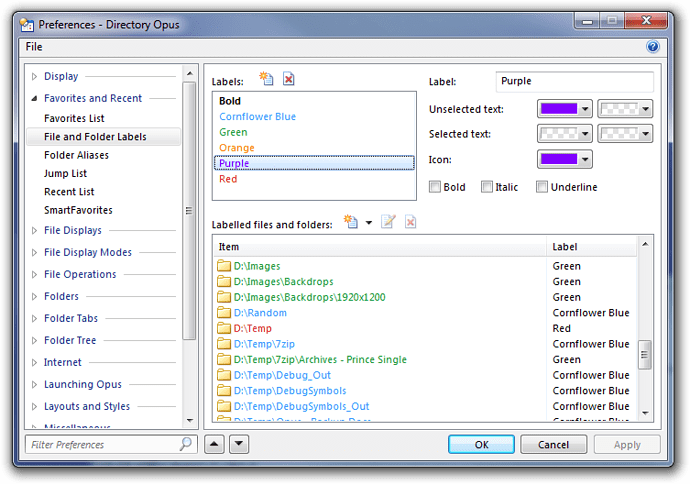This screenshot has width=690, height=484.
Task: Open the Folder Aliases page
Action: click(76, 155)
